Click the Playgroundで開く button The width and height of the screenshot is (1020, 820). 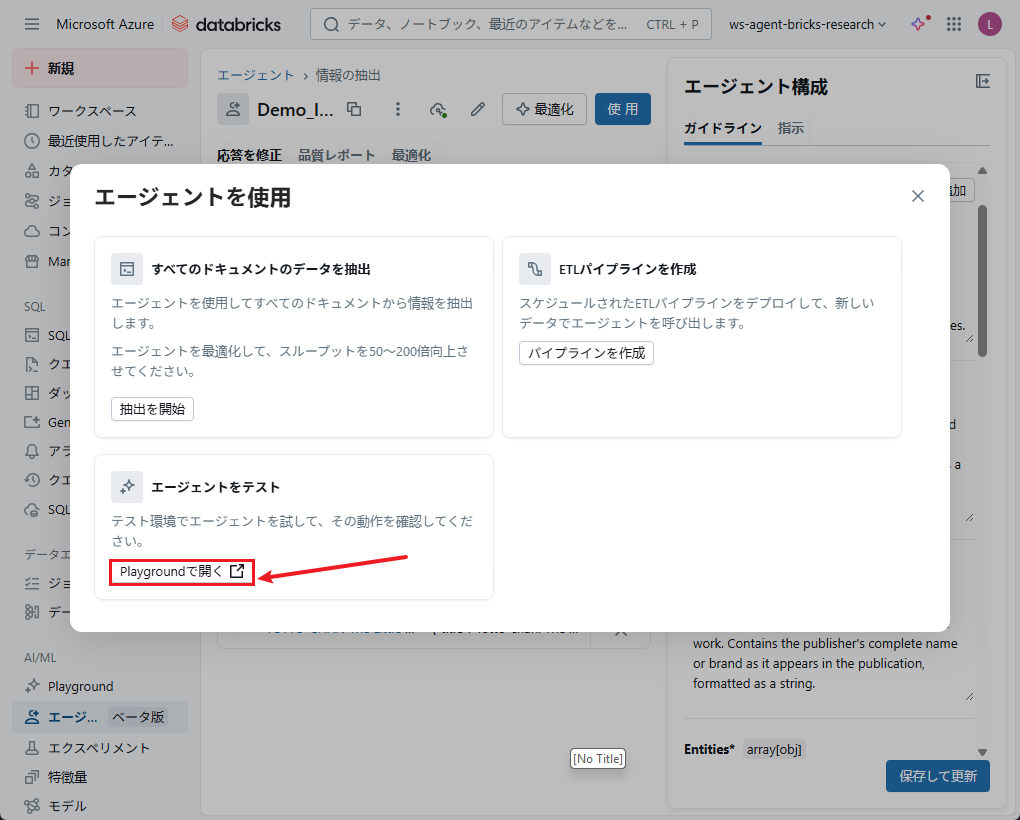pyautogui.click(x=181, y=572)
